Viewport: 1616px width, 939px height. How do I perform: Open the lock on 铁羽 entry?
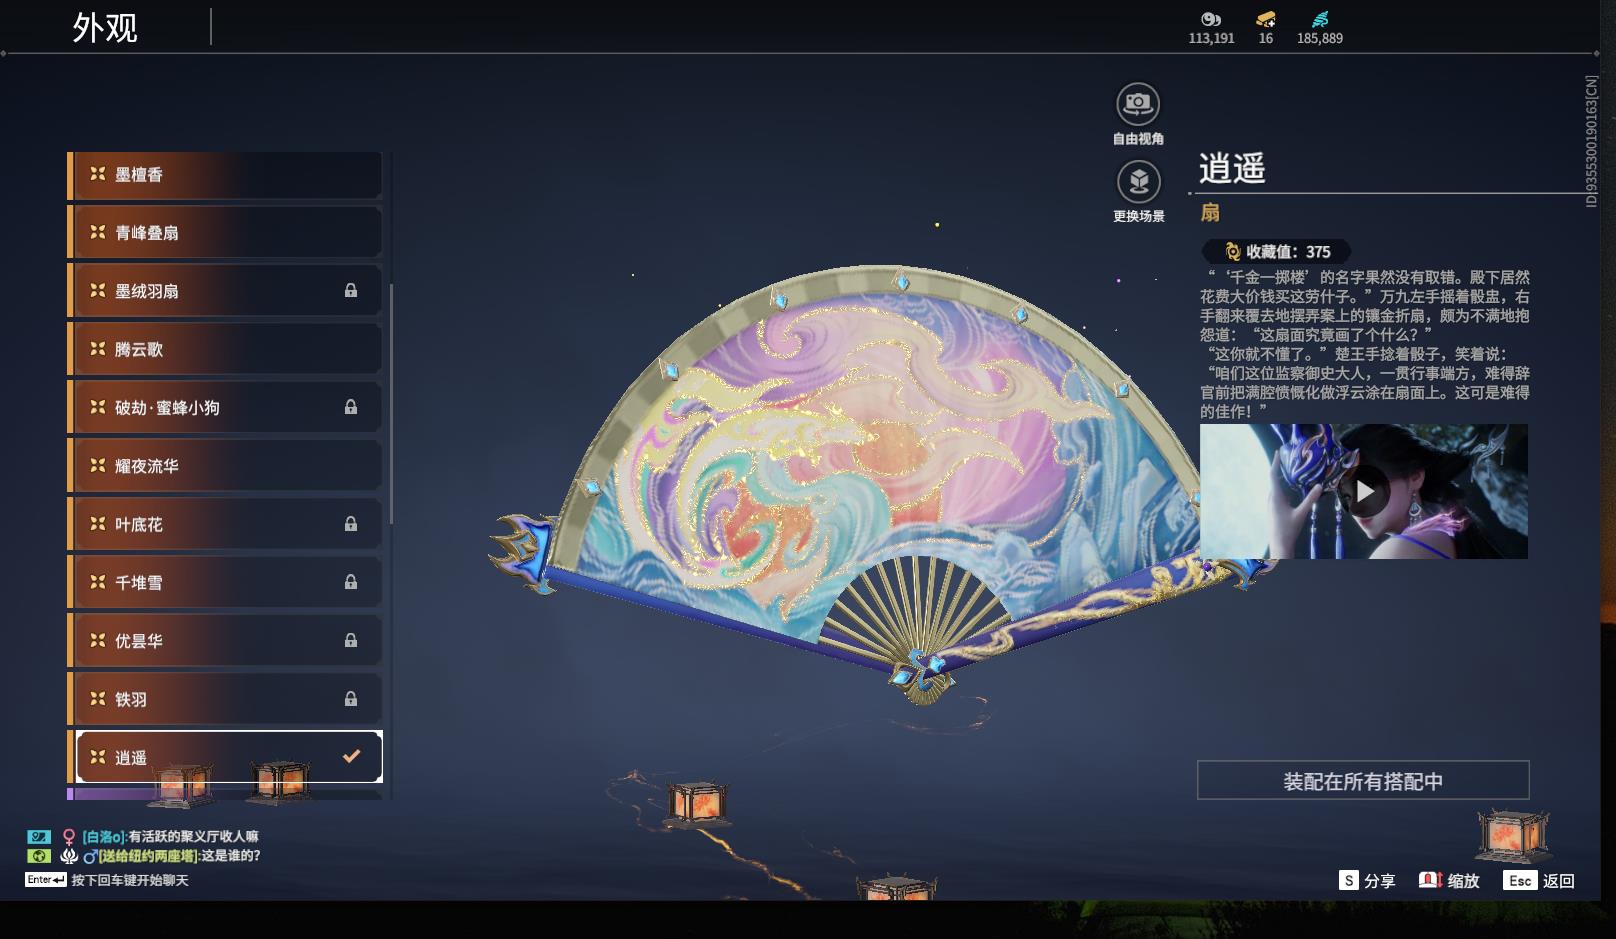(x=352, y=699)
